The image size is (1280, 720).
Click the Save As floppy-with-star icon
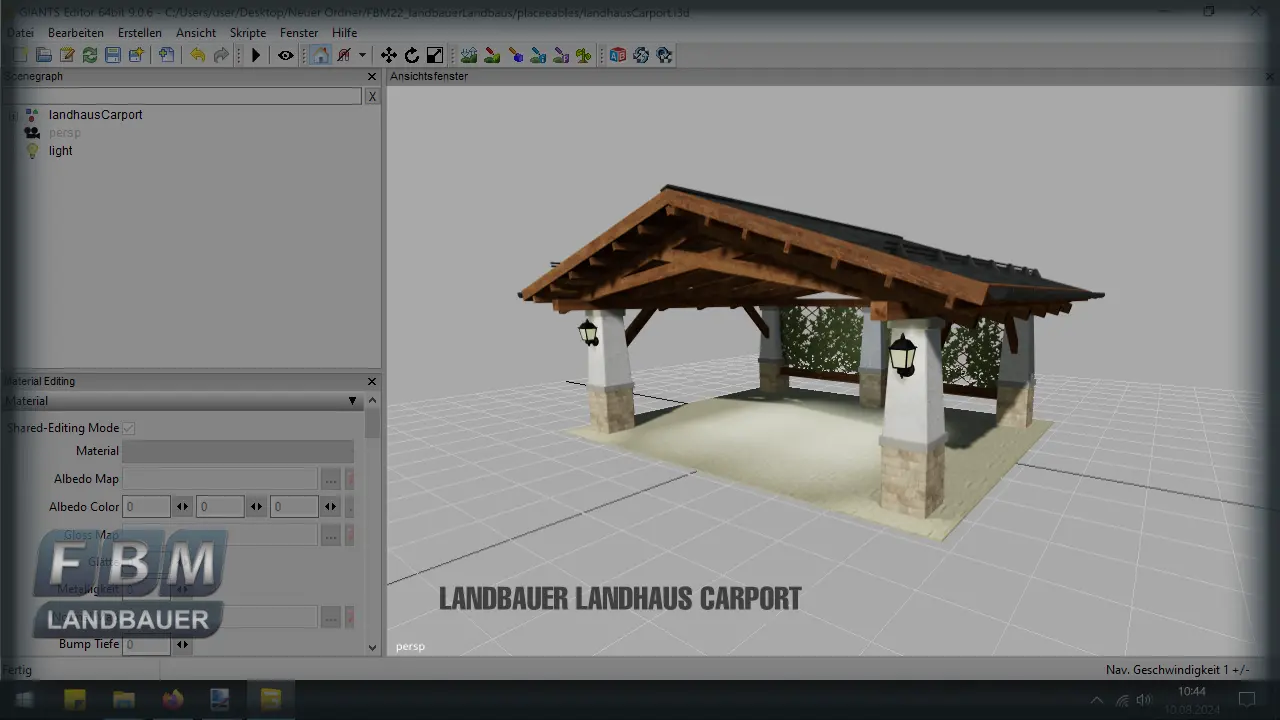135,55
